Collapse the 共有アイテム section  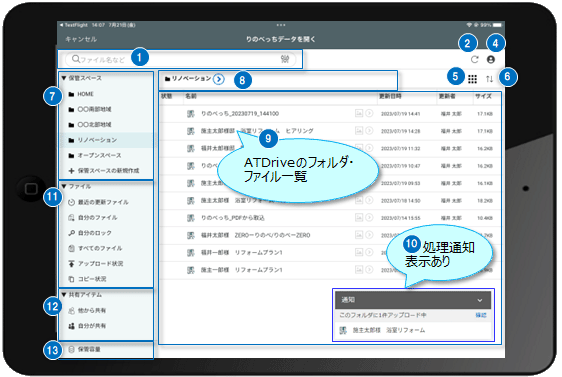coord(64,295)
